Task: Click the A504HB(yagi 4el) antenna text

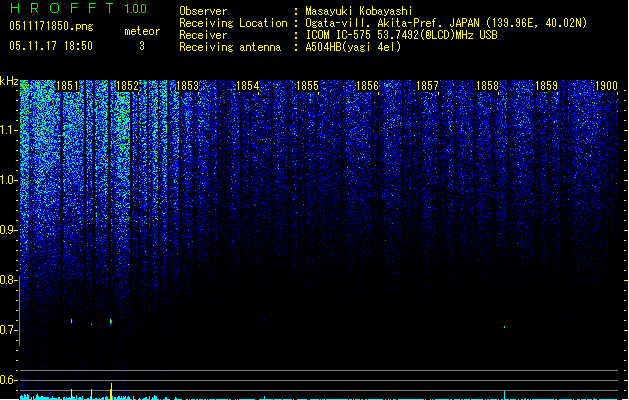Action: pos(353,47)
